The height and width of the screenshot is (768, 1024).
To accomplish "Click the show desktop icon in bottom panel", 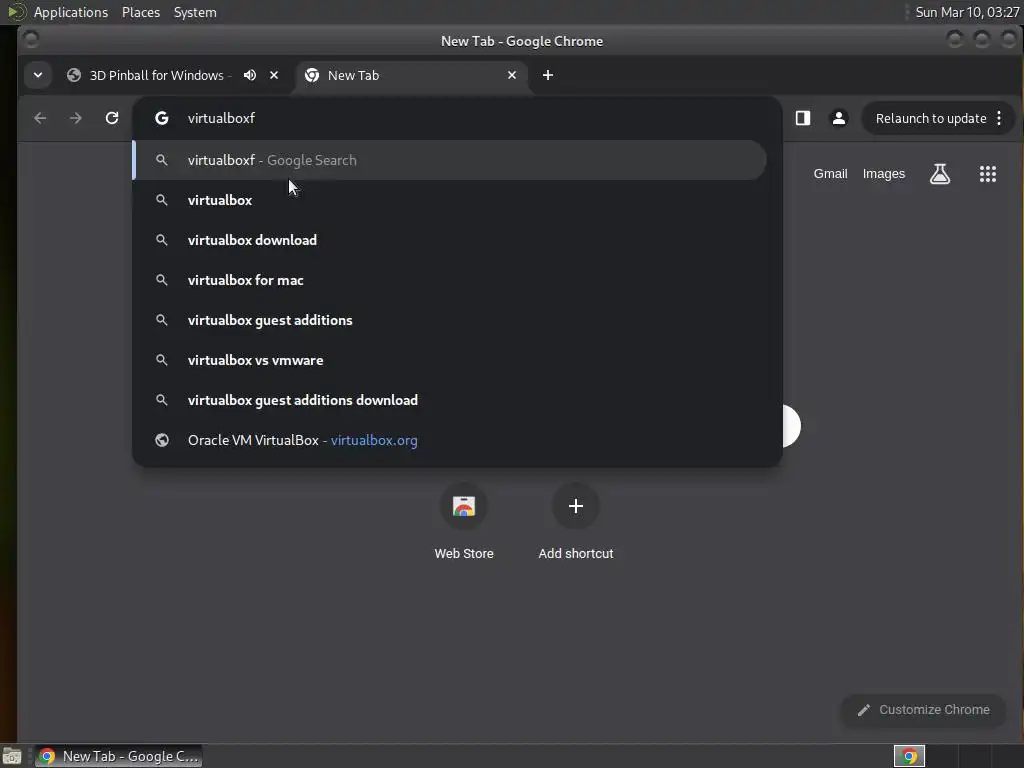I will [x=12, y=756].
